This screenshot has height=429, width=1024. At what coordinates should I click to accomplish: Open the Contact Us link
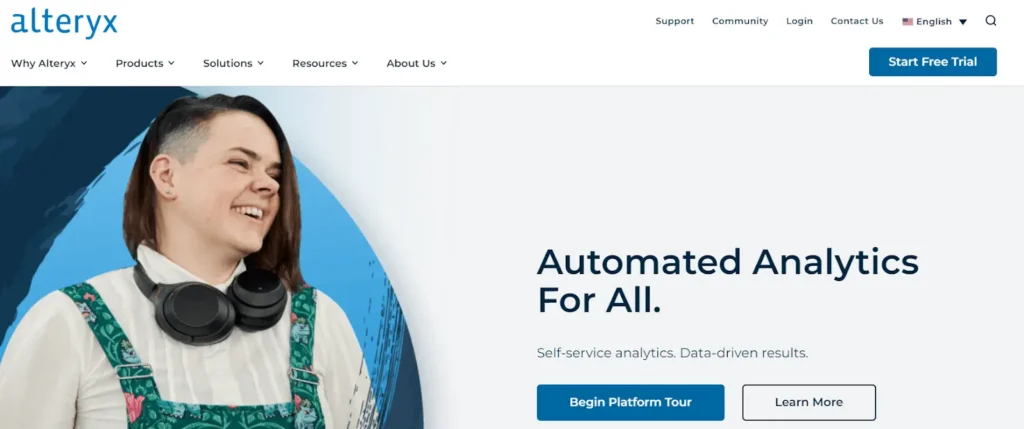[857, 21]
